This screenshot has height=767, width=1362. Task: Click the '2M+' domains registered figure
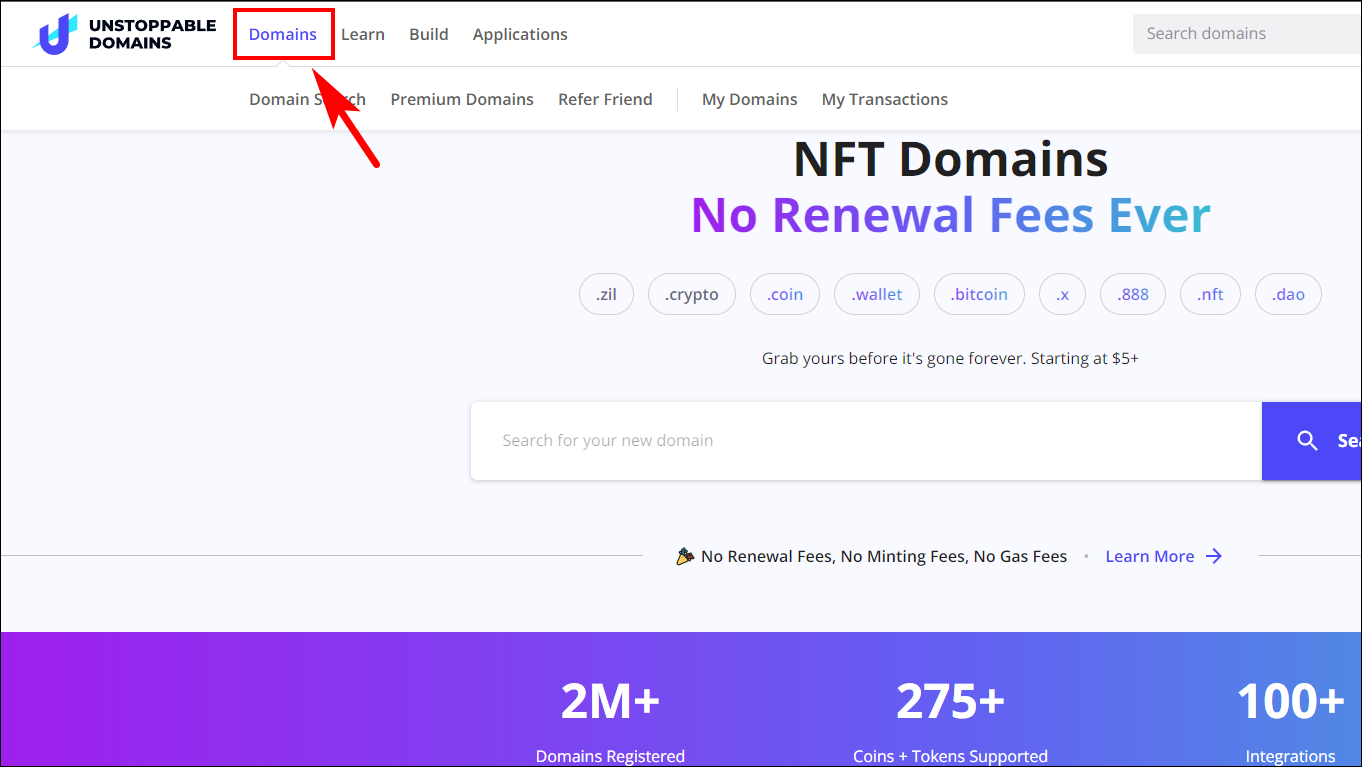610,701
